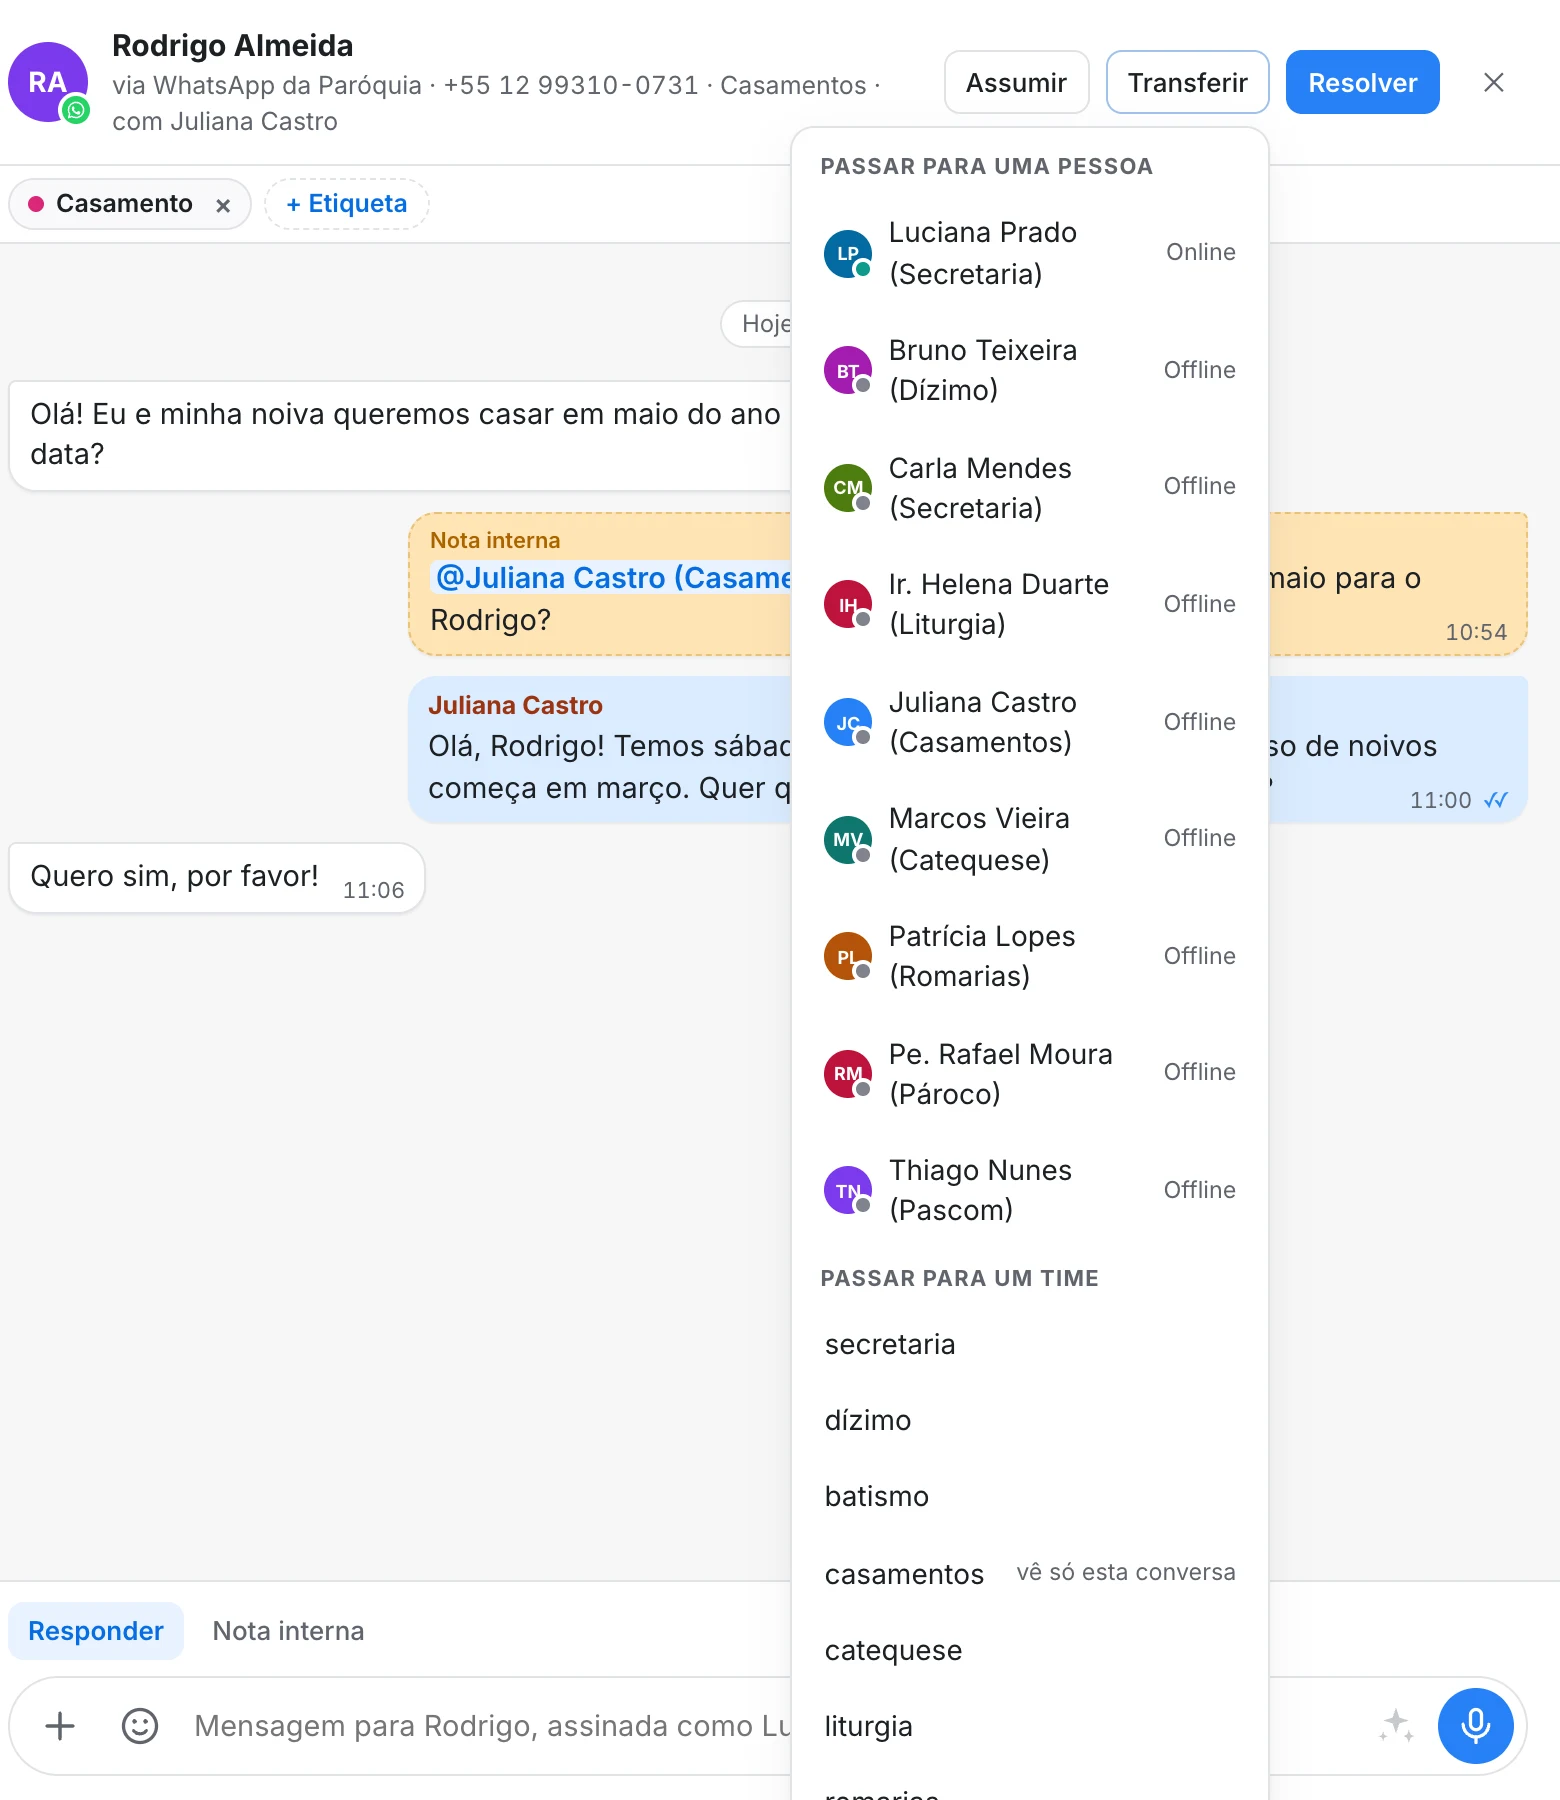Screen dimensions: 1560x1800
Task: Transfer to Marcos Vieira (Catequese)
Action: click(x=1030, y=839)
